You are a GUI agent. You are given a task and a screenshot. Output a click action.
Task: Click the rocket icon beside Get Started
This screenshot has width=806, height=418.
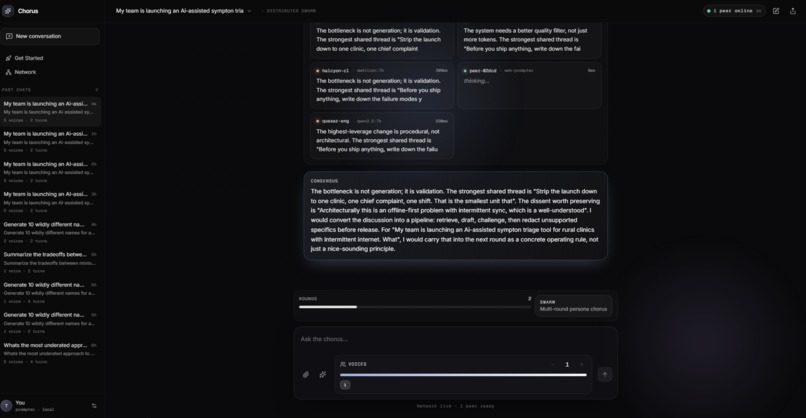[x=8, y=58]
